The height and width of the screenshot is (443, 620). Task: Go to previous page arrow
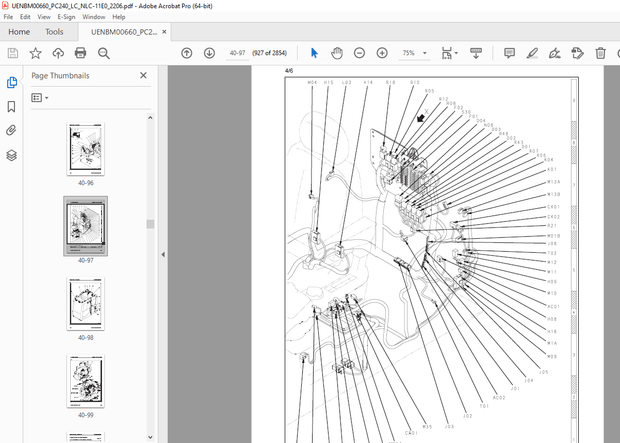point(187,53)
